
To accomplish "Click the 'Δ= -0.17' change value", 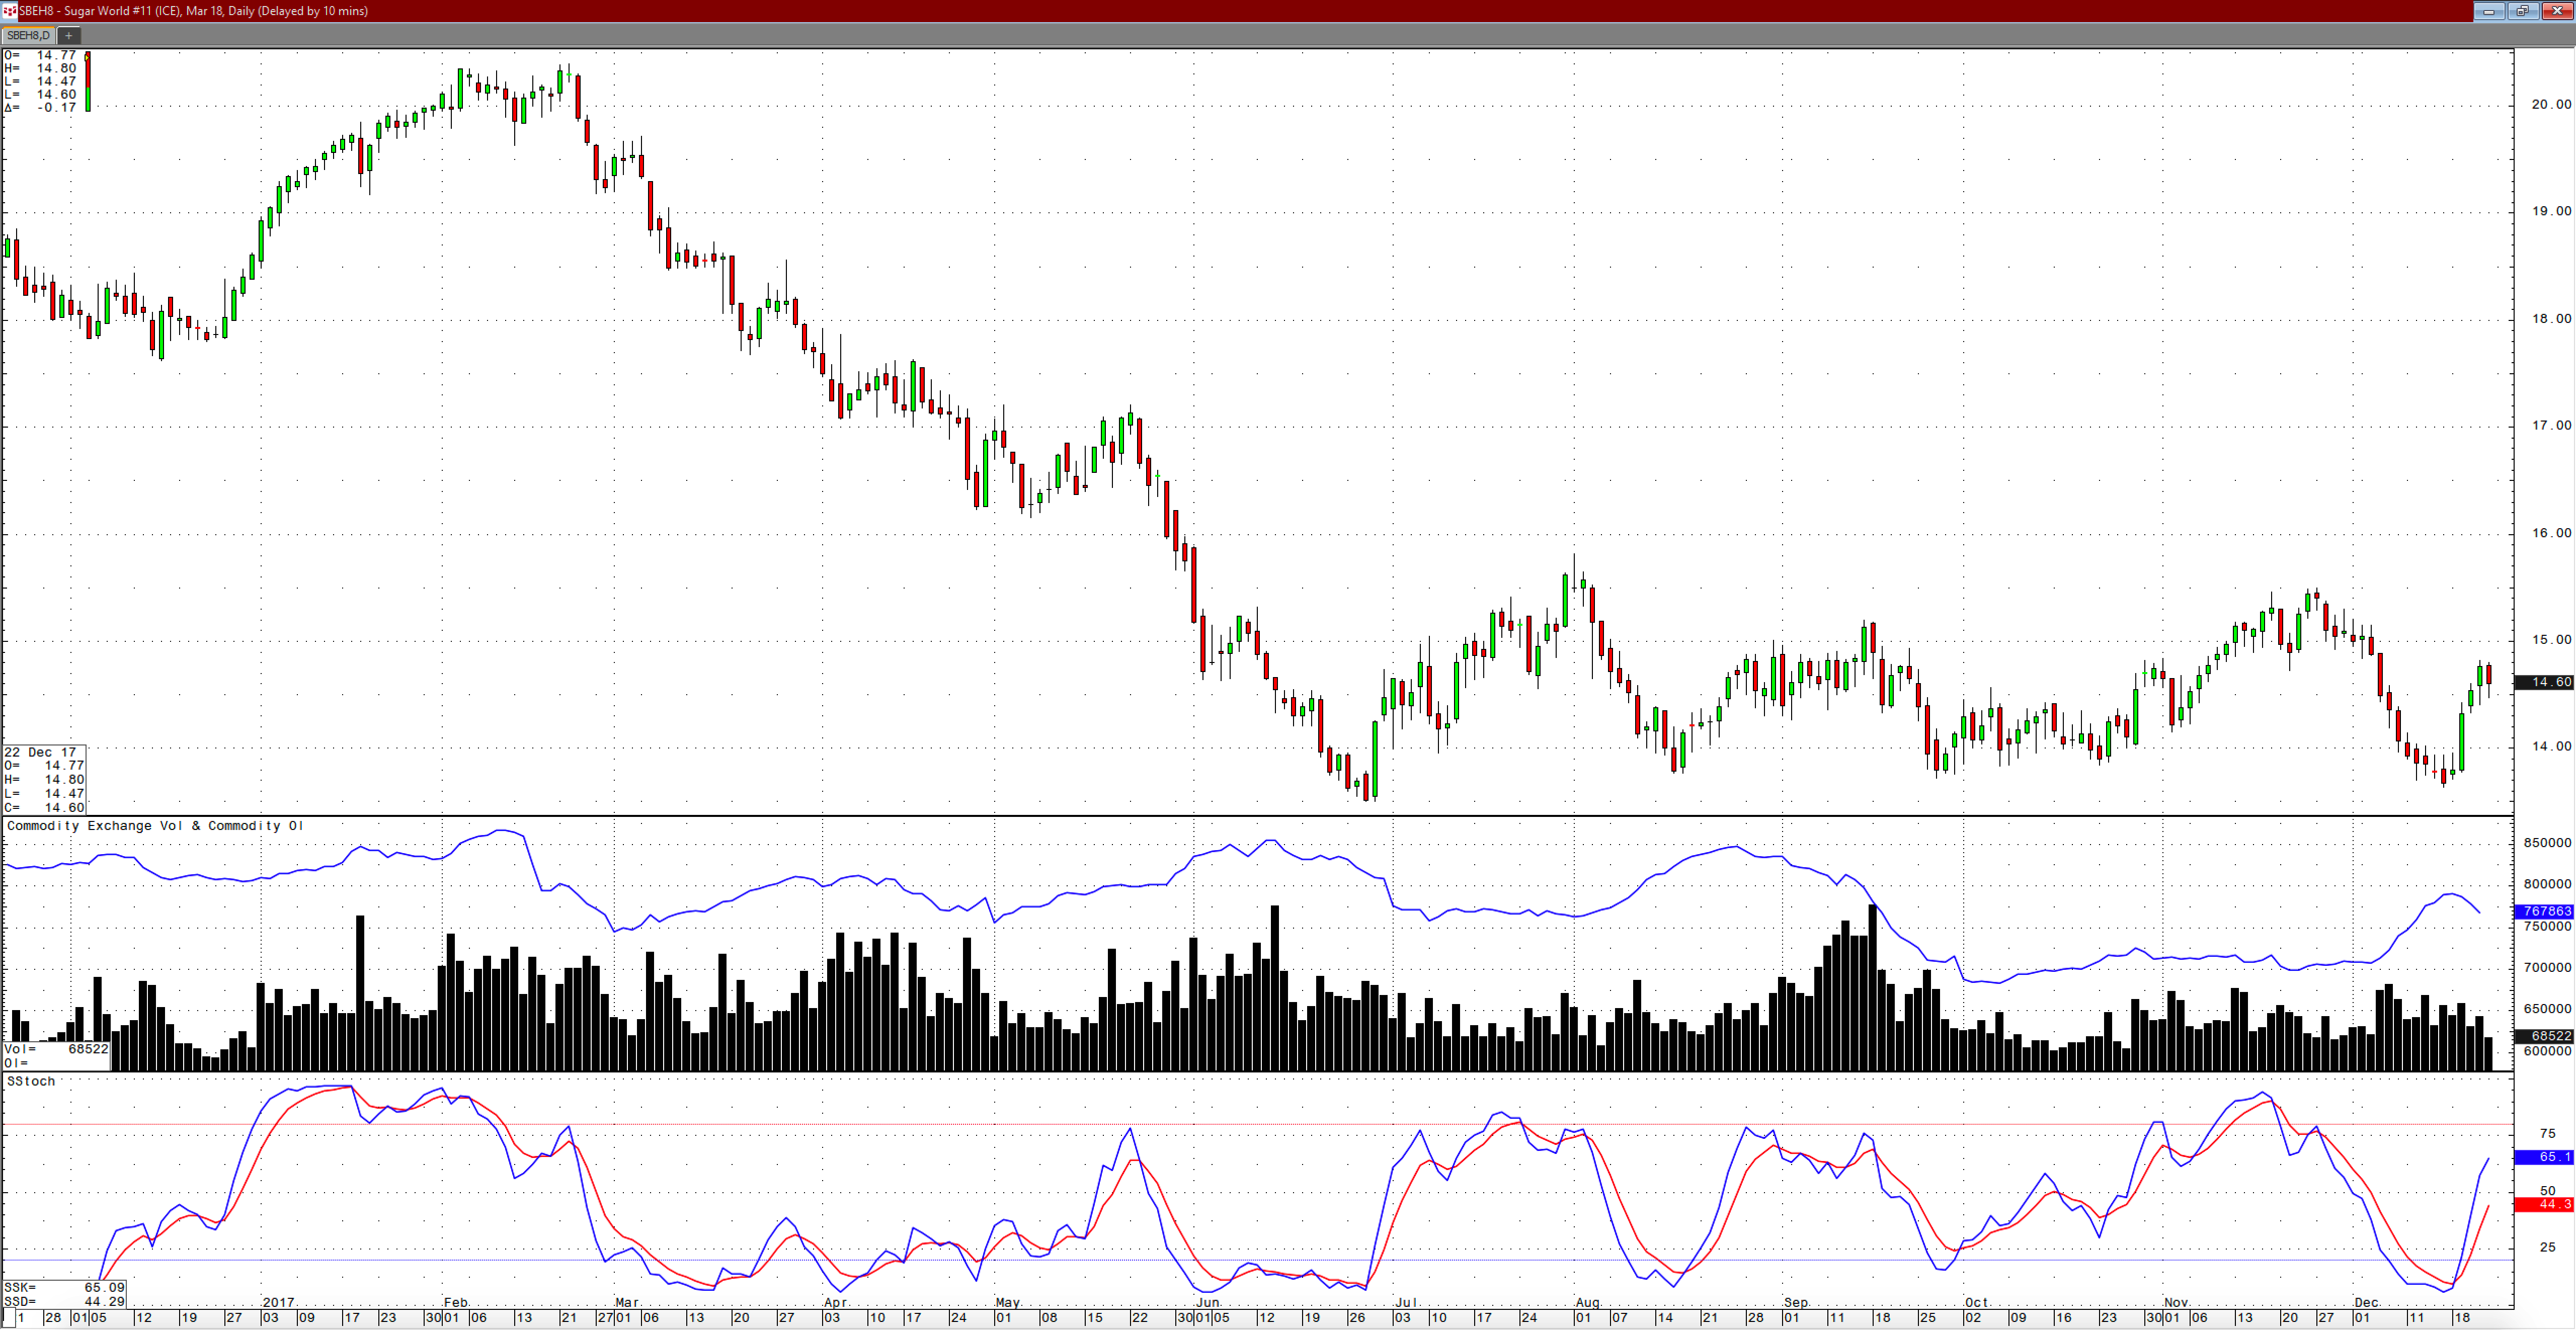I will click(x=40, y=108).
